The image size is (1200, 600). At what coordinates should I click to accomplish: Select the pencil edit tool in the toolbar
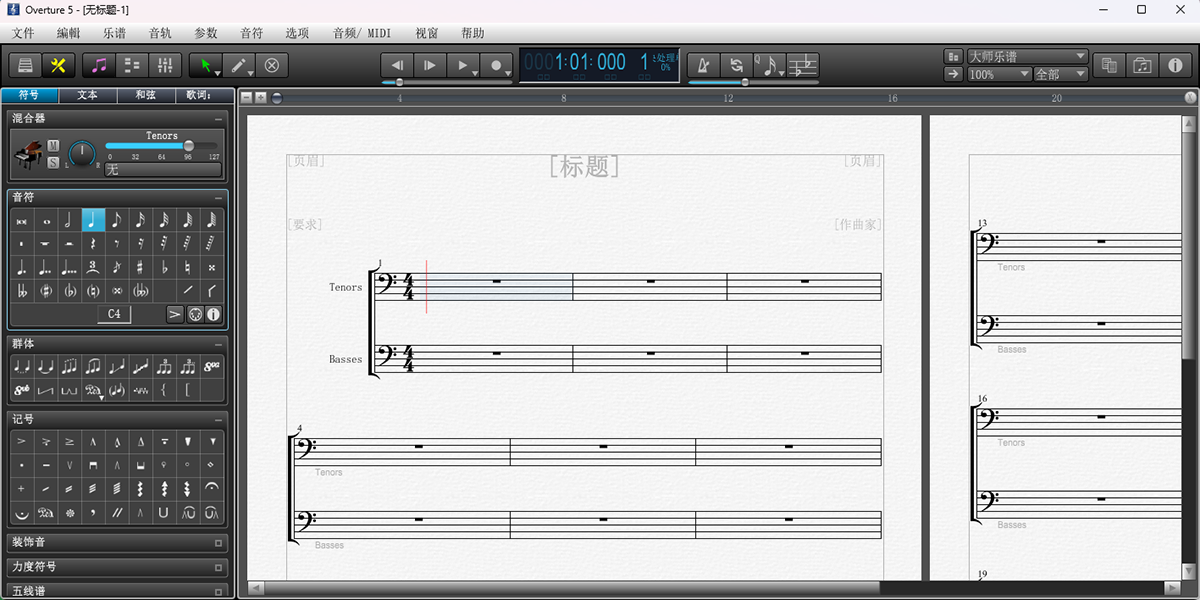click(240, 65)
